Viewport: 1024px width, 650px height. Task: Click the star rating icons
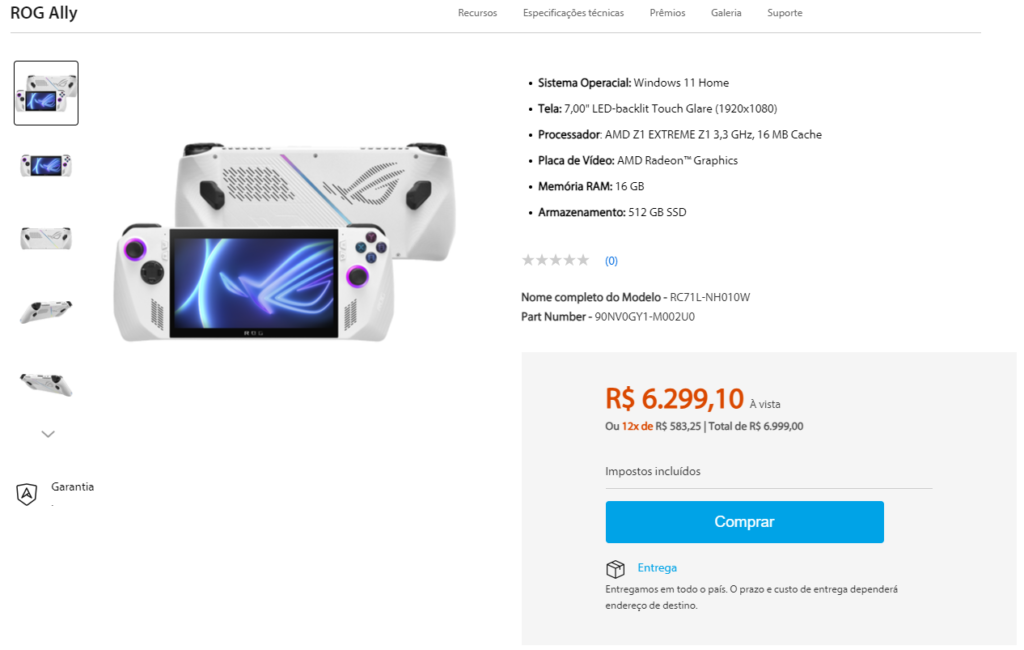point(555,260)
